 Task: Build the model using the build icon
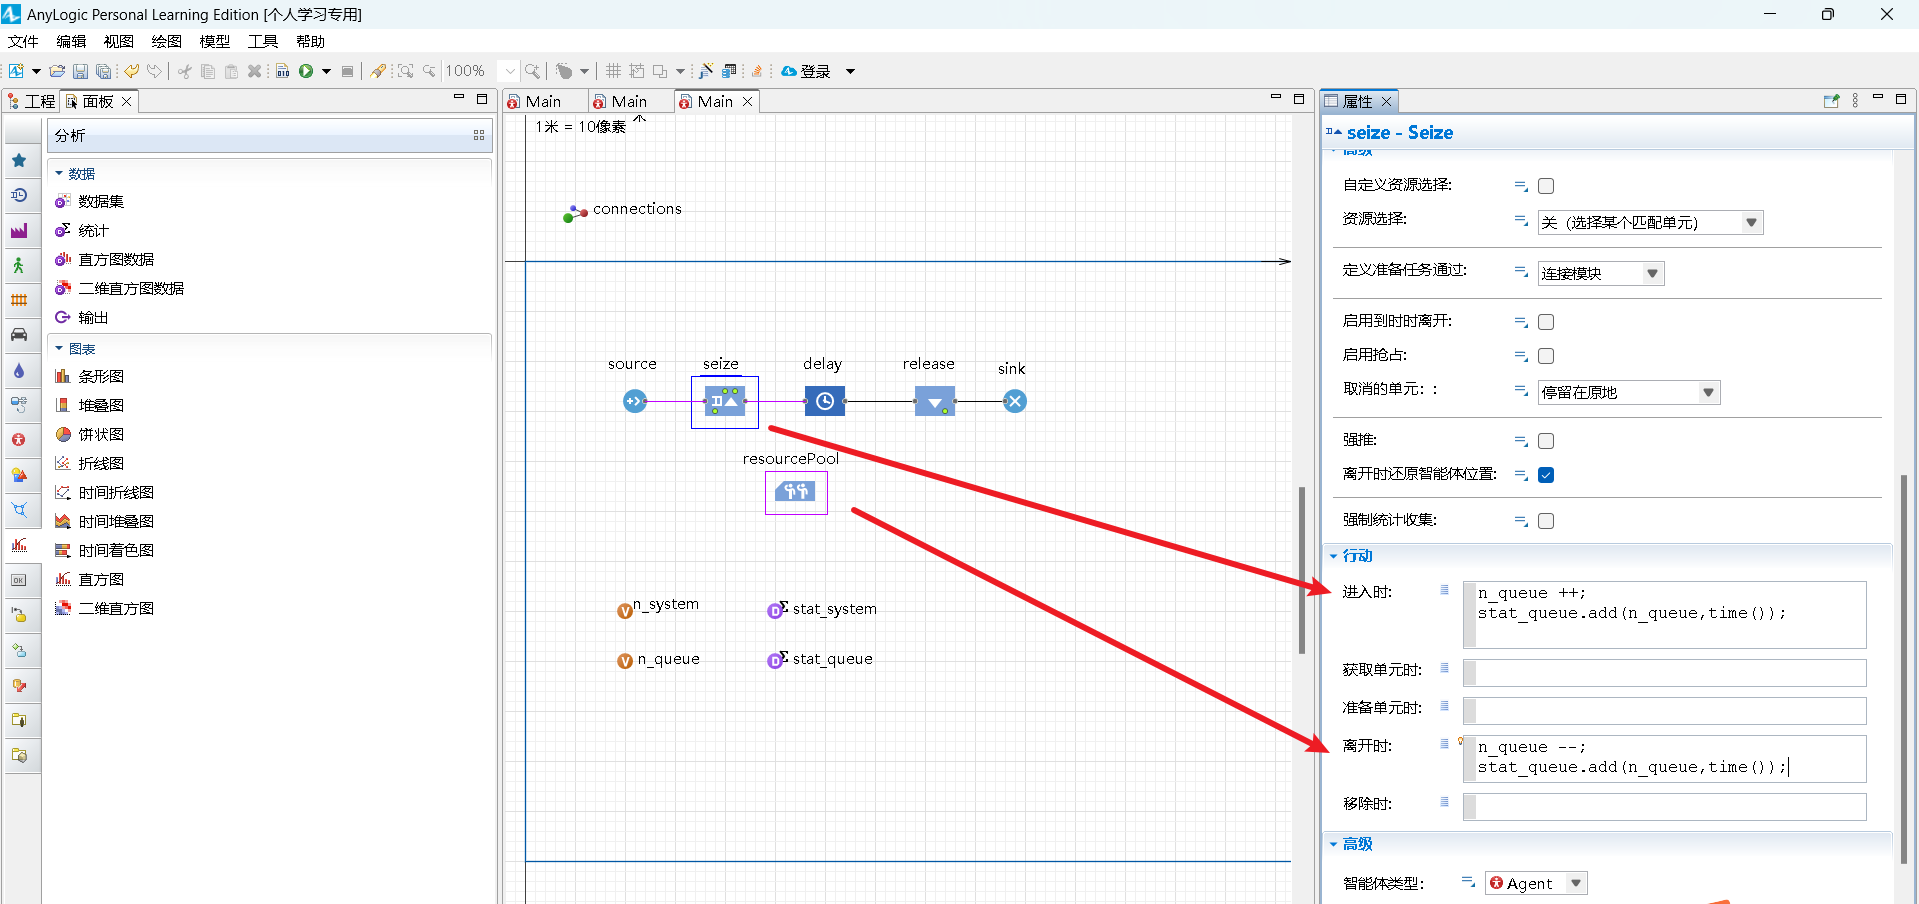tap(283, 71)
